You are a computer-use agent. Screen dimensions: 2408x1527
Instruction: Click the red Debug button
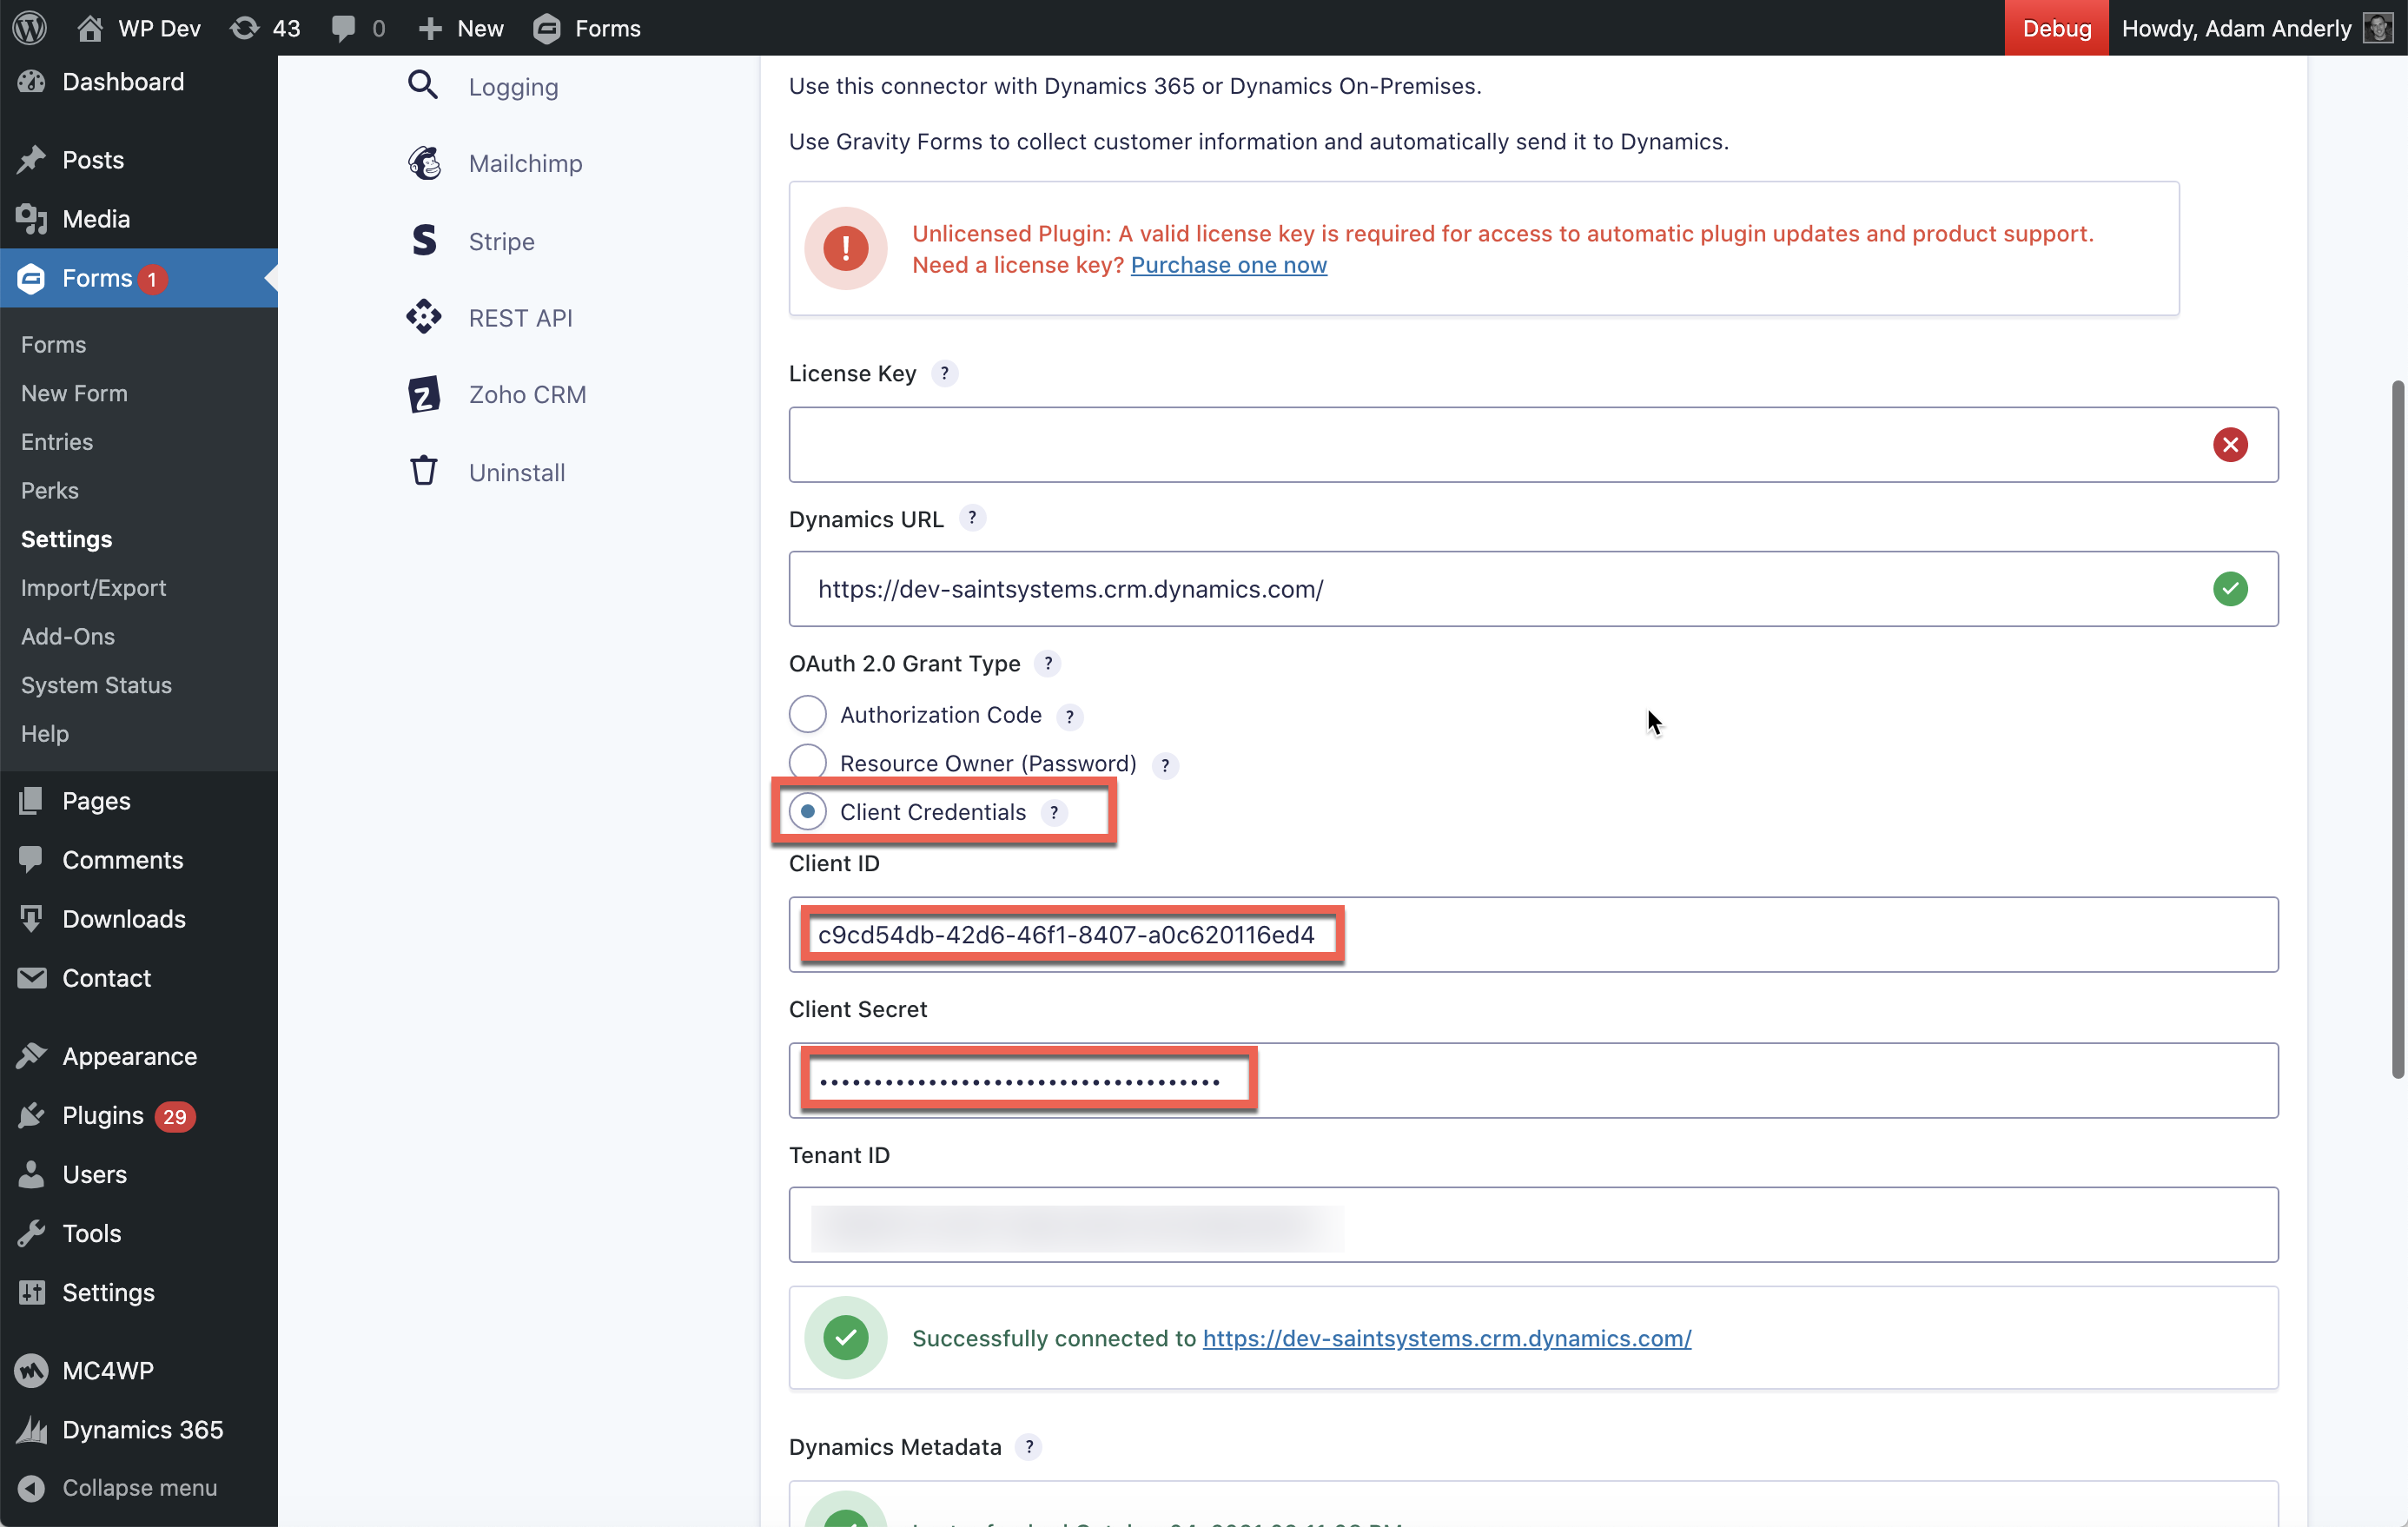[x=2056, y=28]
